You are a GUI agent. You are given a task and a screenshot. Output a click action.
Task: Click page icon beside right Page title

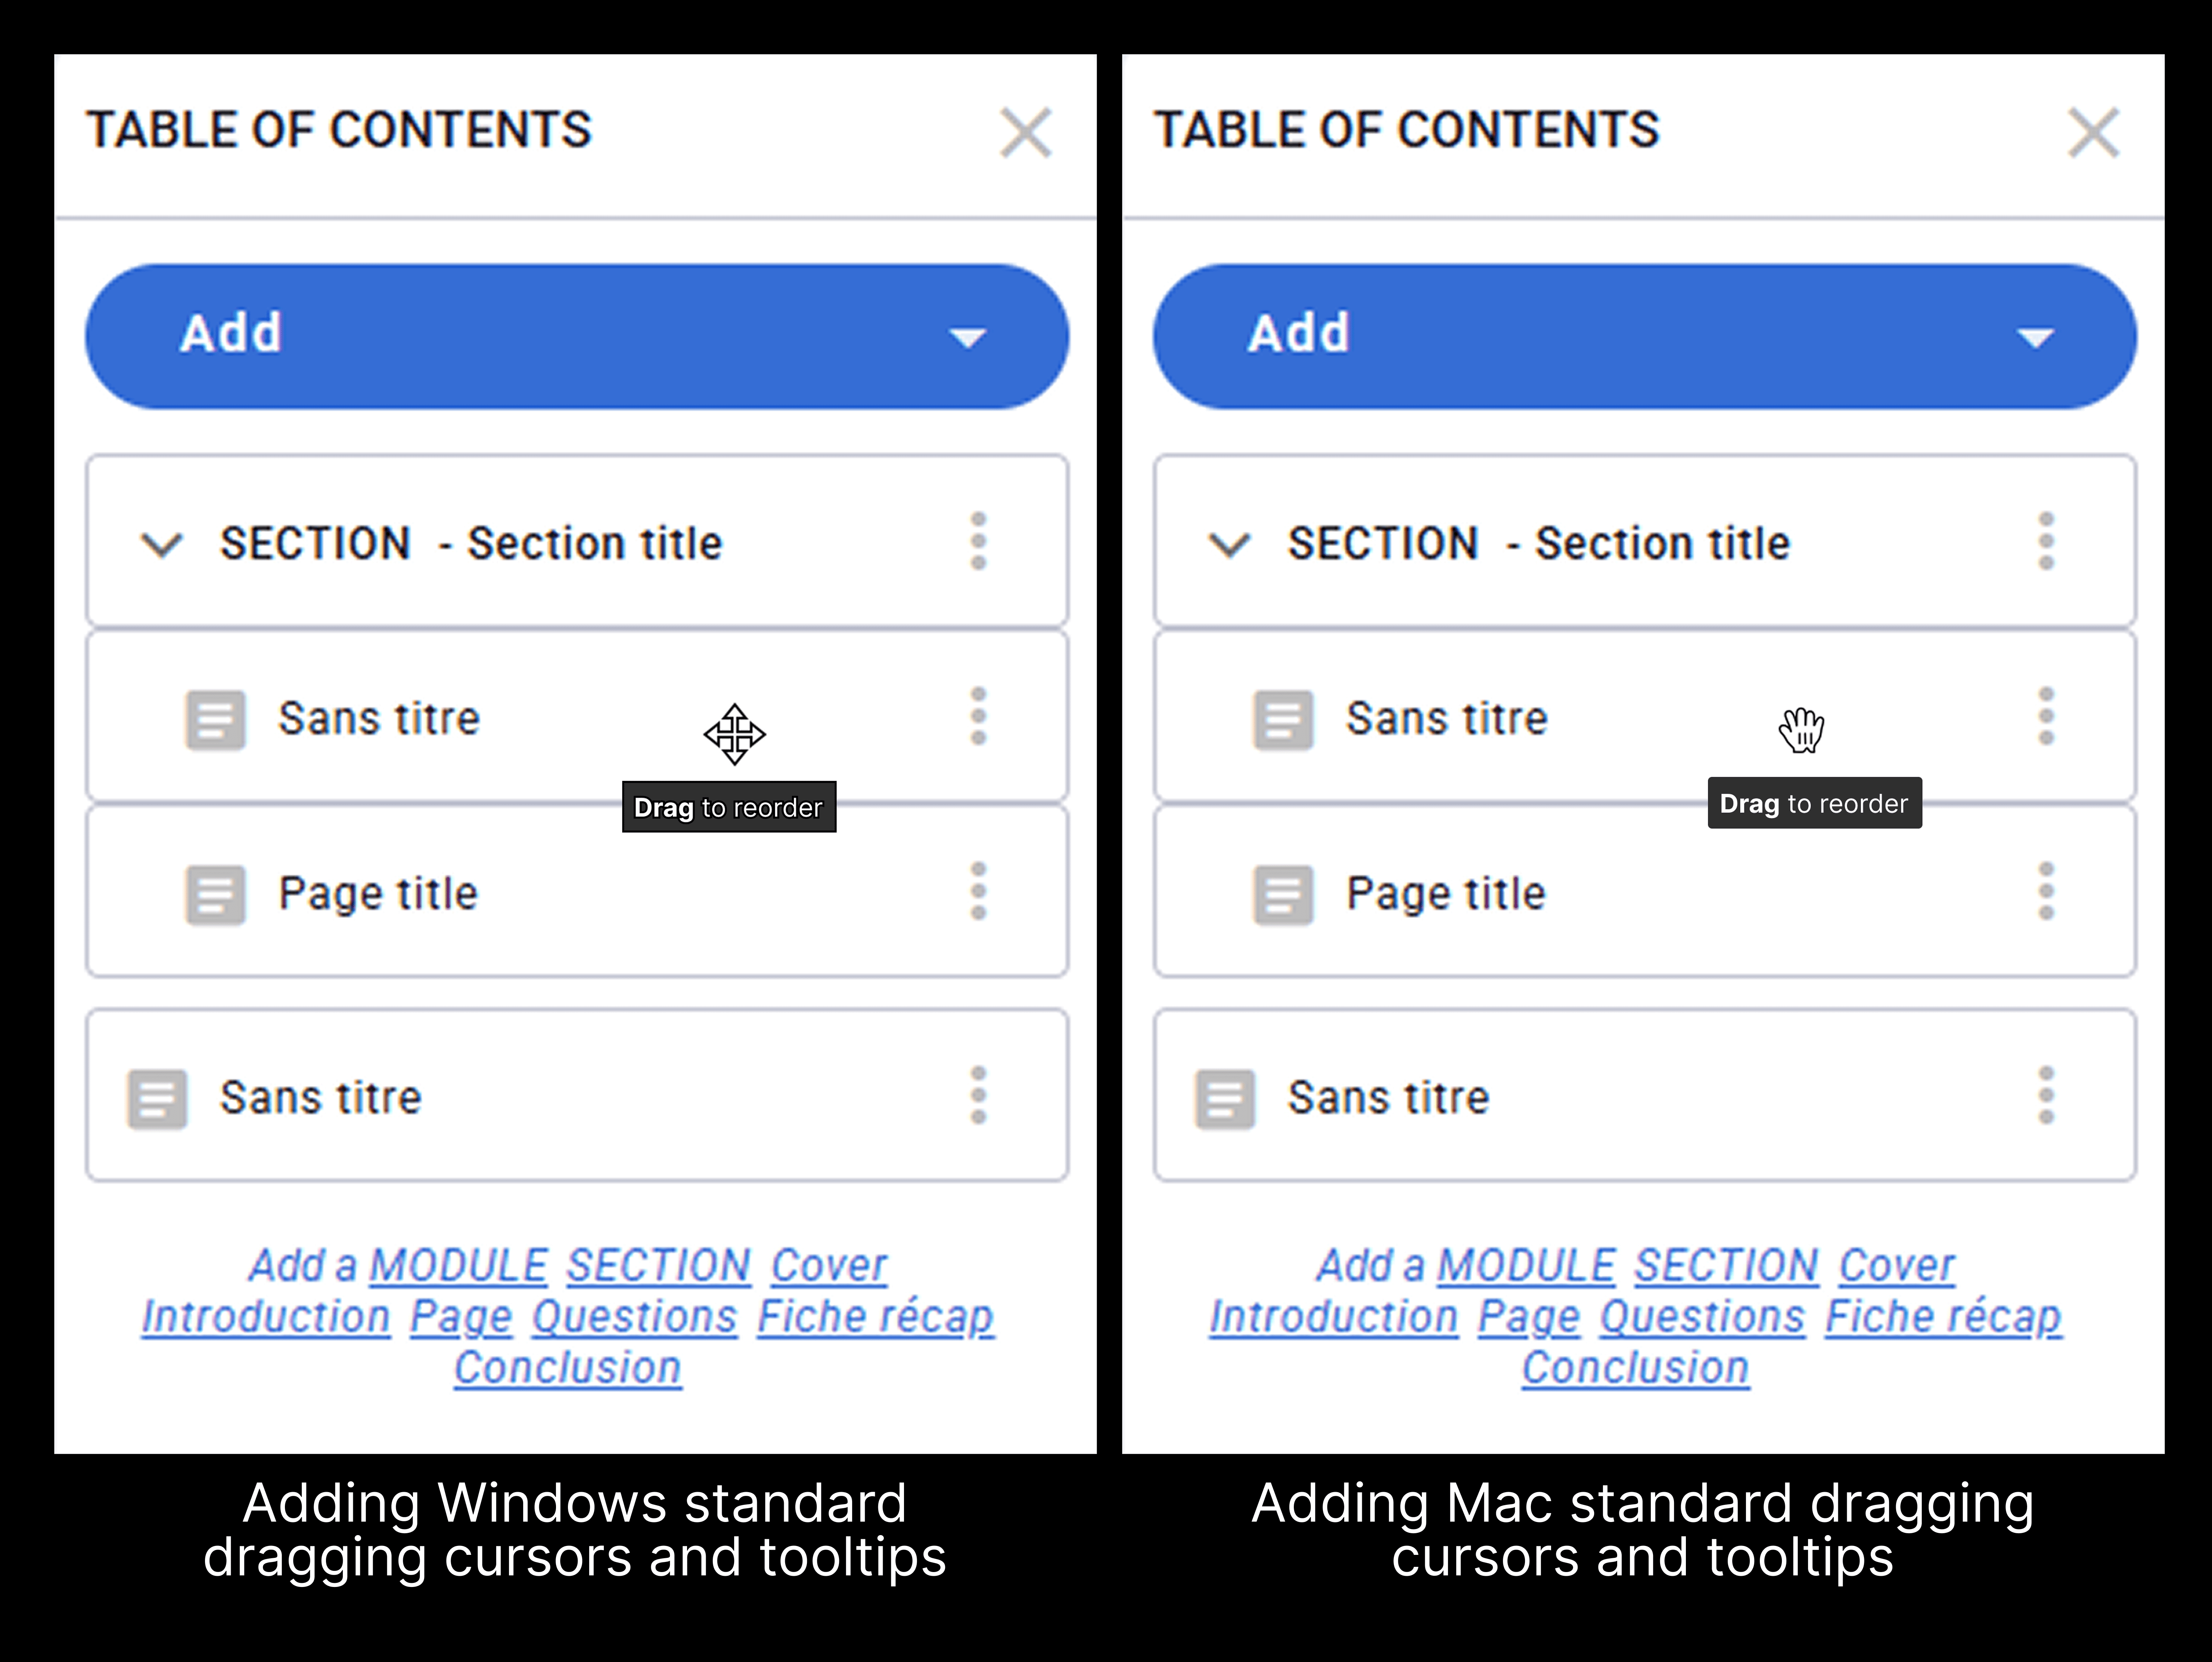coord(1283,894)
